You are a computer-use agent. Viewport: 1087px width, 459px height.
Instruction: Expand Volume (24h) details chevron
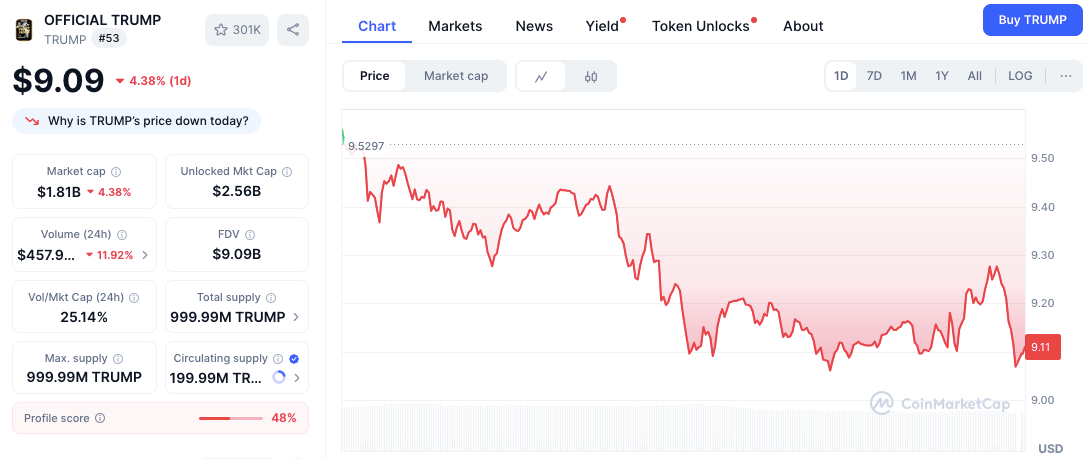click(145, 255)
